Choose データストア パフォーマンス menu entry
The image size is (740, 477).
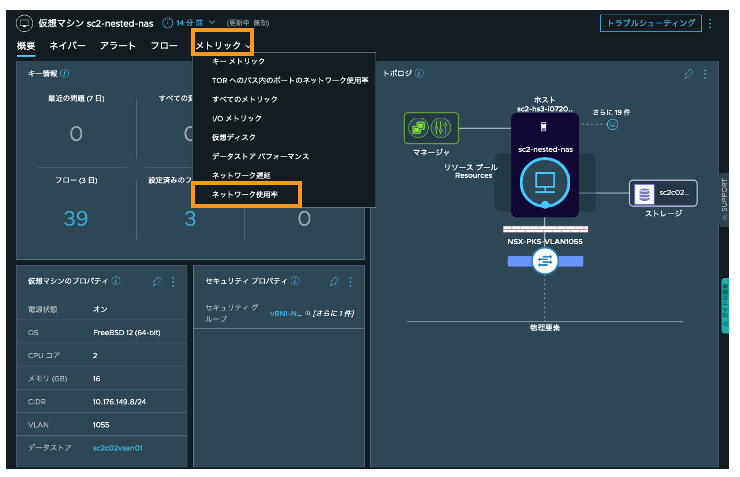pyautogui.click(x=260, y=156)
